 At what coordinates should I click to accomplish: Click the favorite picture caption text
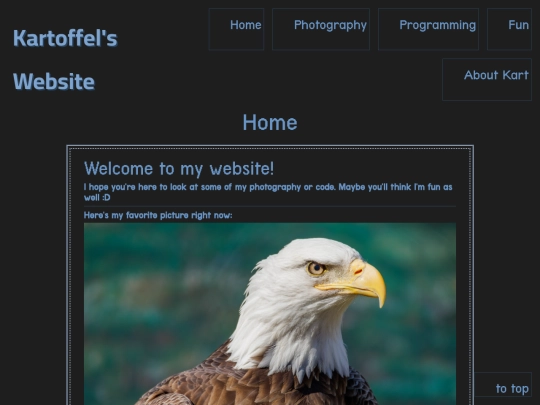tap(158, 215)
